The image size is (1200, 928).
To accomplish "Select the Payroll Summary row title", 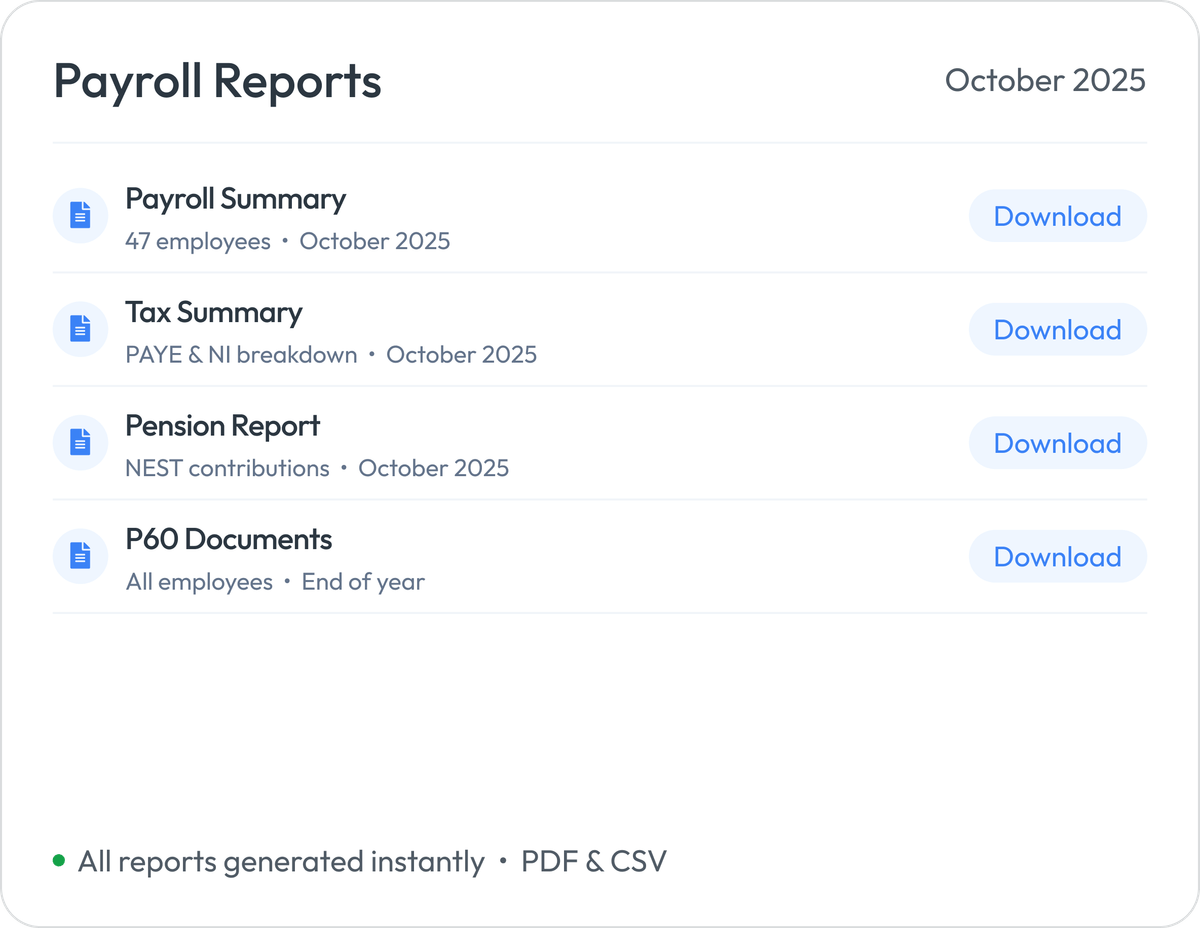I will coord(235,199).
